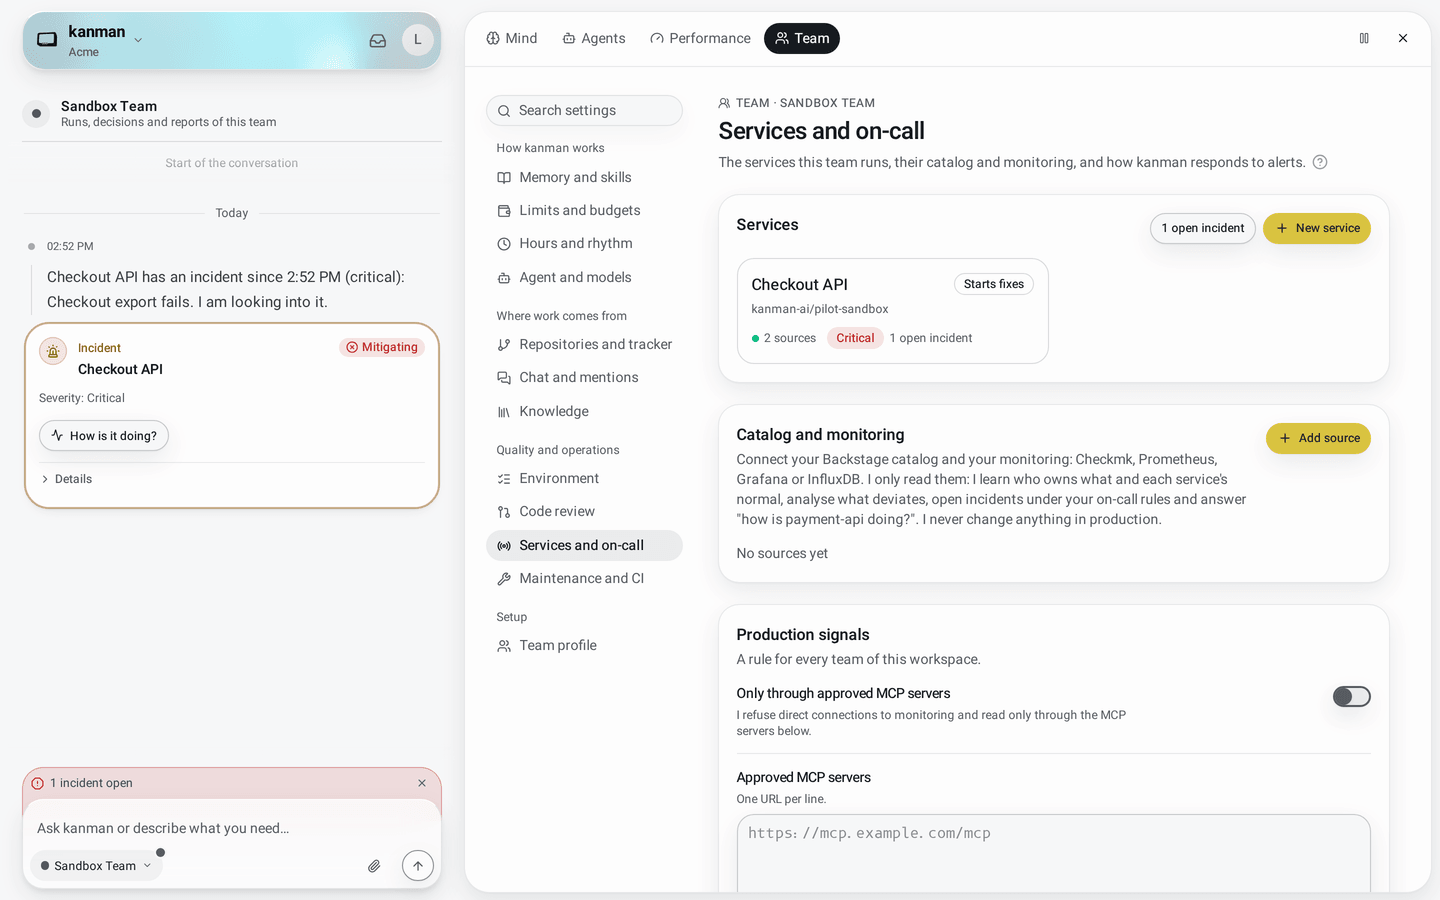Click the '1 open incident' pill button

pyautogui.click(x=1203, y=228)
